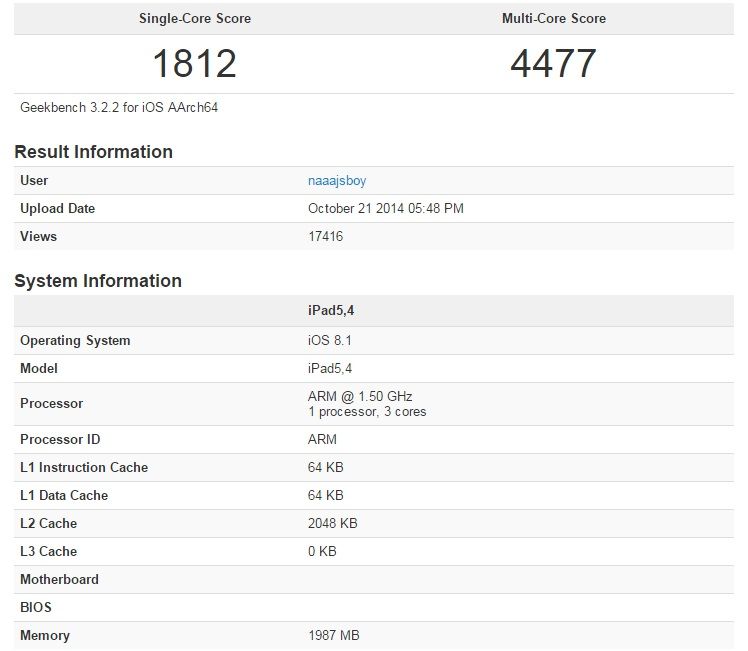Click the Motherboard row label
This screenshot has width=748, height=651.
point(59,580)
